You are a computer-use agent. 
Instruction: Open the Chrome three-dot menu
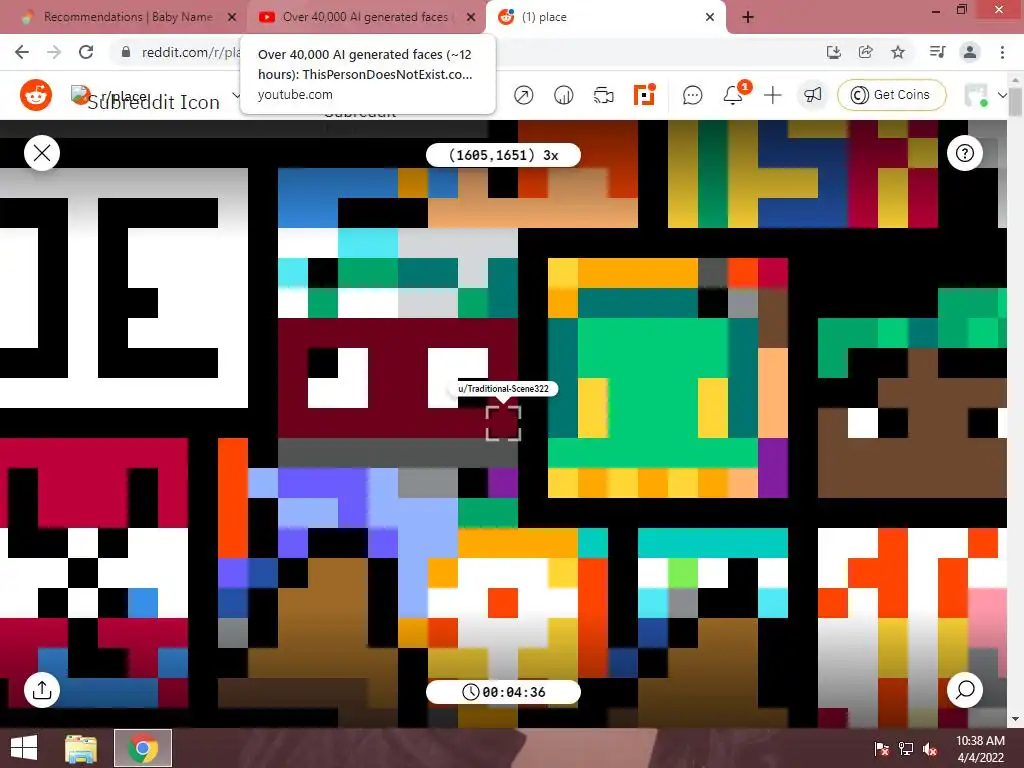(x=1002, y=52)
